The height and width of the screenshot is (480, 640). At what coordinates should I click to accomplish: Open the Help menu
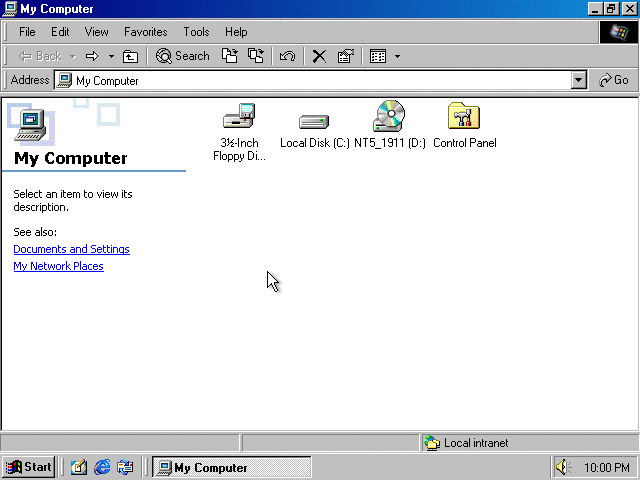tap(236, 32)
